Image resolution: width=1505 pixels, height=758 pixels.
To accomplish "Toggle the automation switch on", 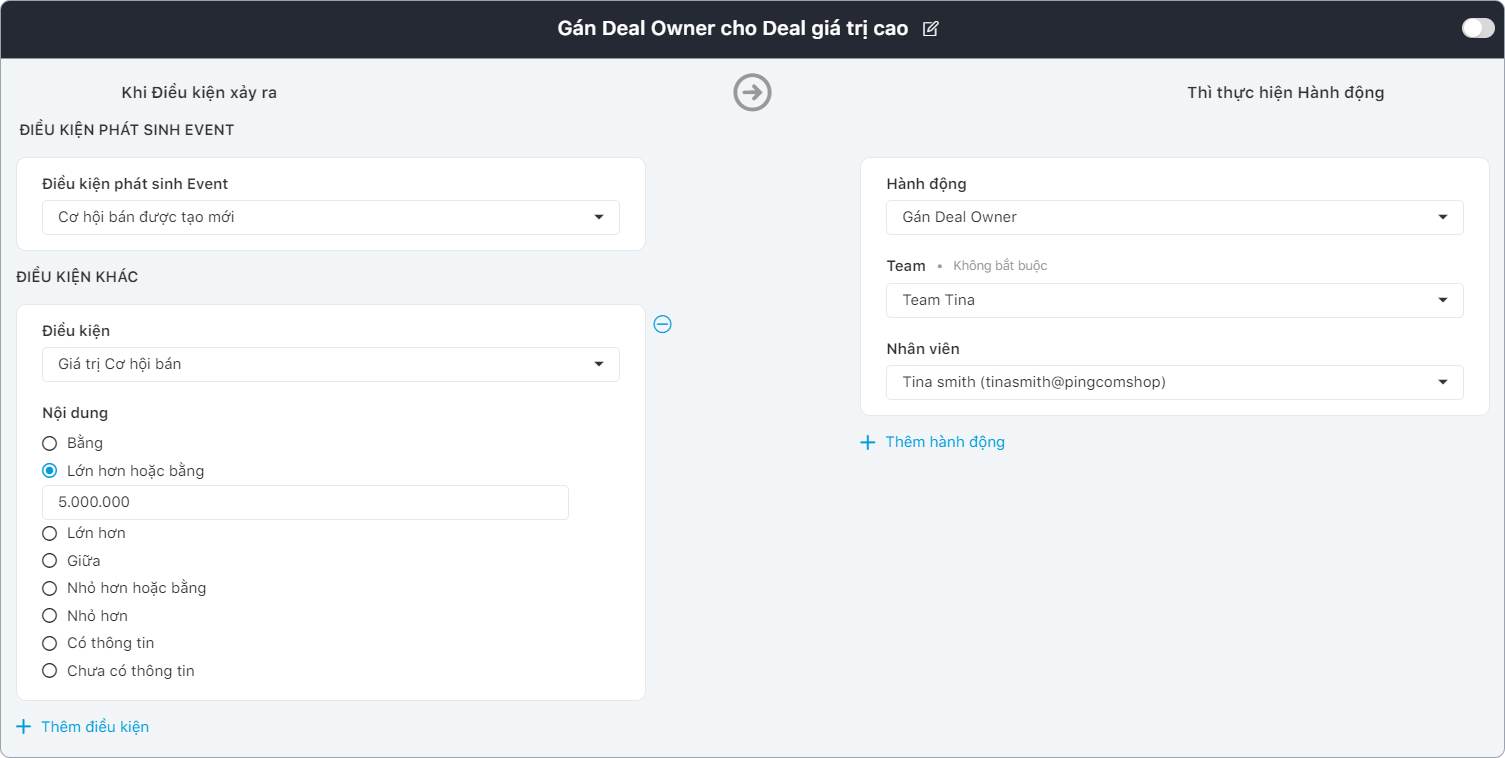I will (x=1477, y=28).
